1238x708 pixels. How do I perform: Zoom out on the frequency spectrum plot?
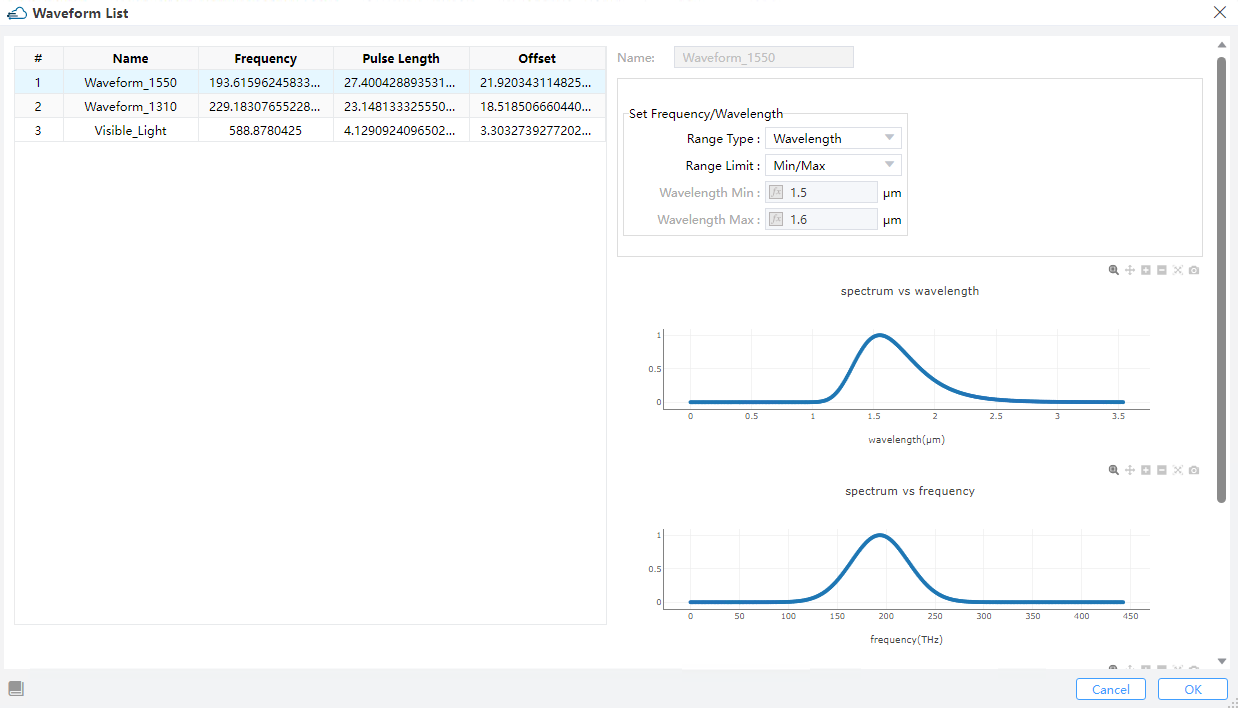[x=1162, y=470]
